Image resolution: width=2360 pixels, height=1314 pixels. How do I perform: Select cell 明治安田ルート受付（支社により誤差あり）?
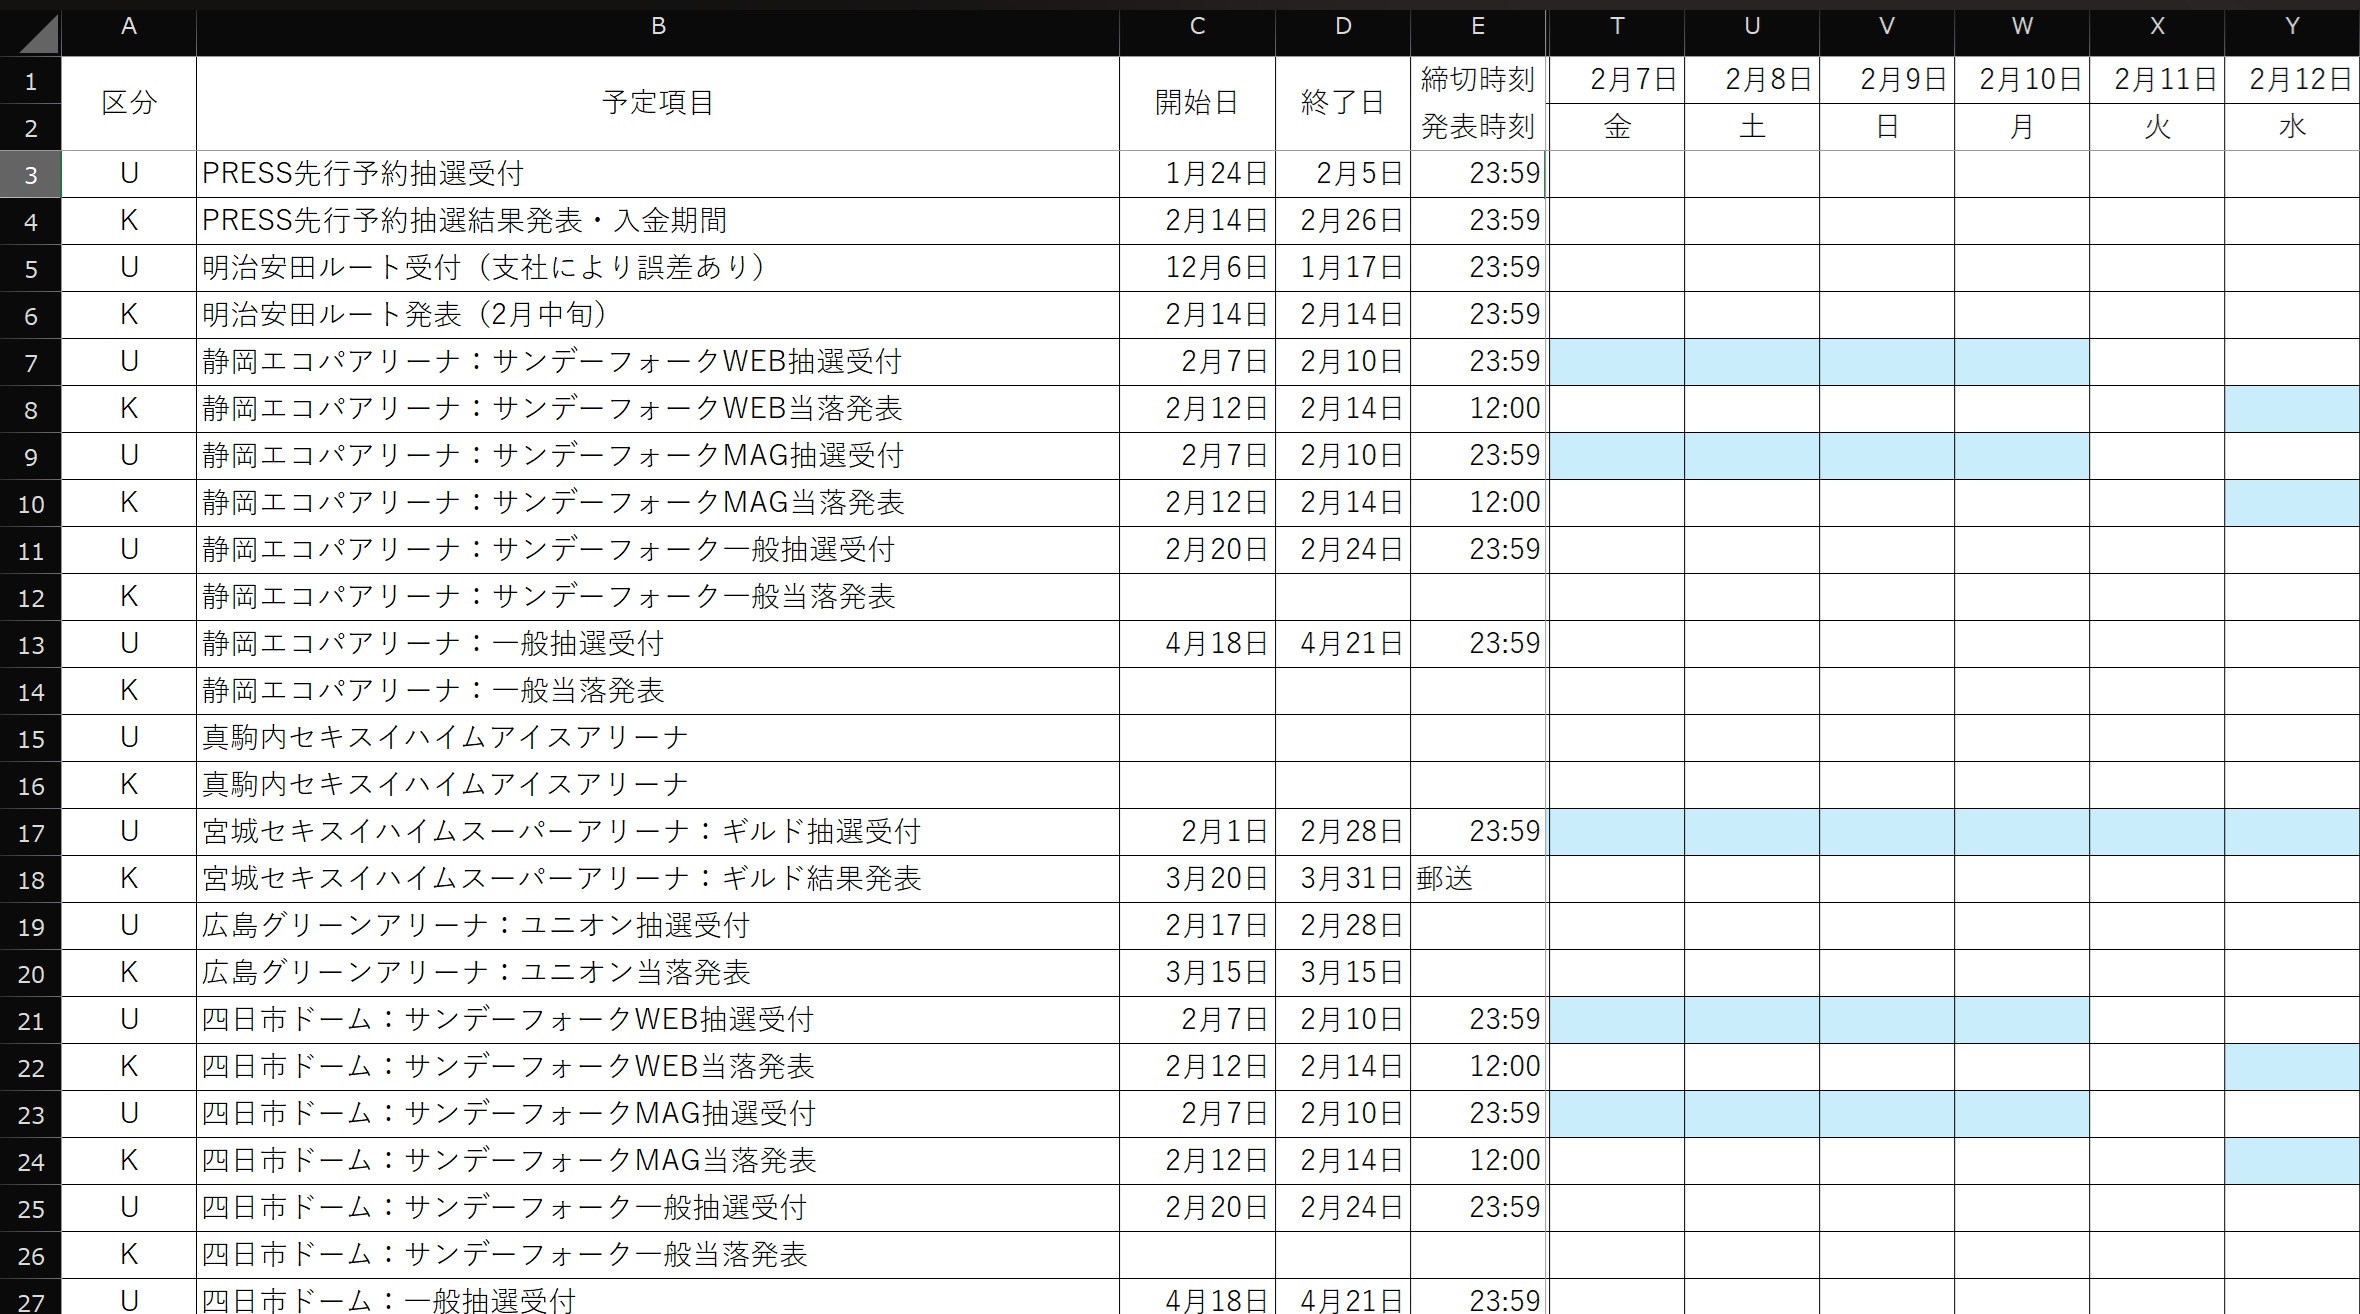pyautogui.click(x=658, y=268)
